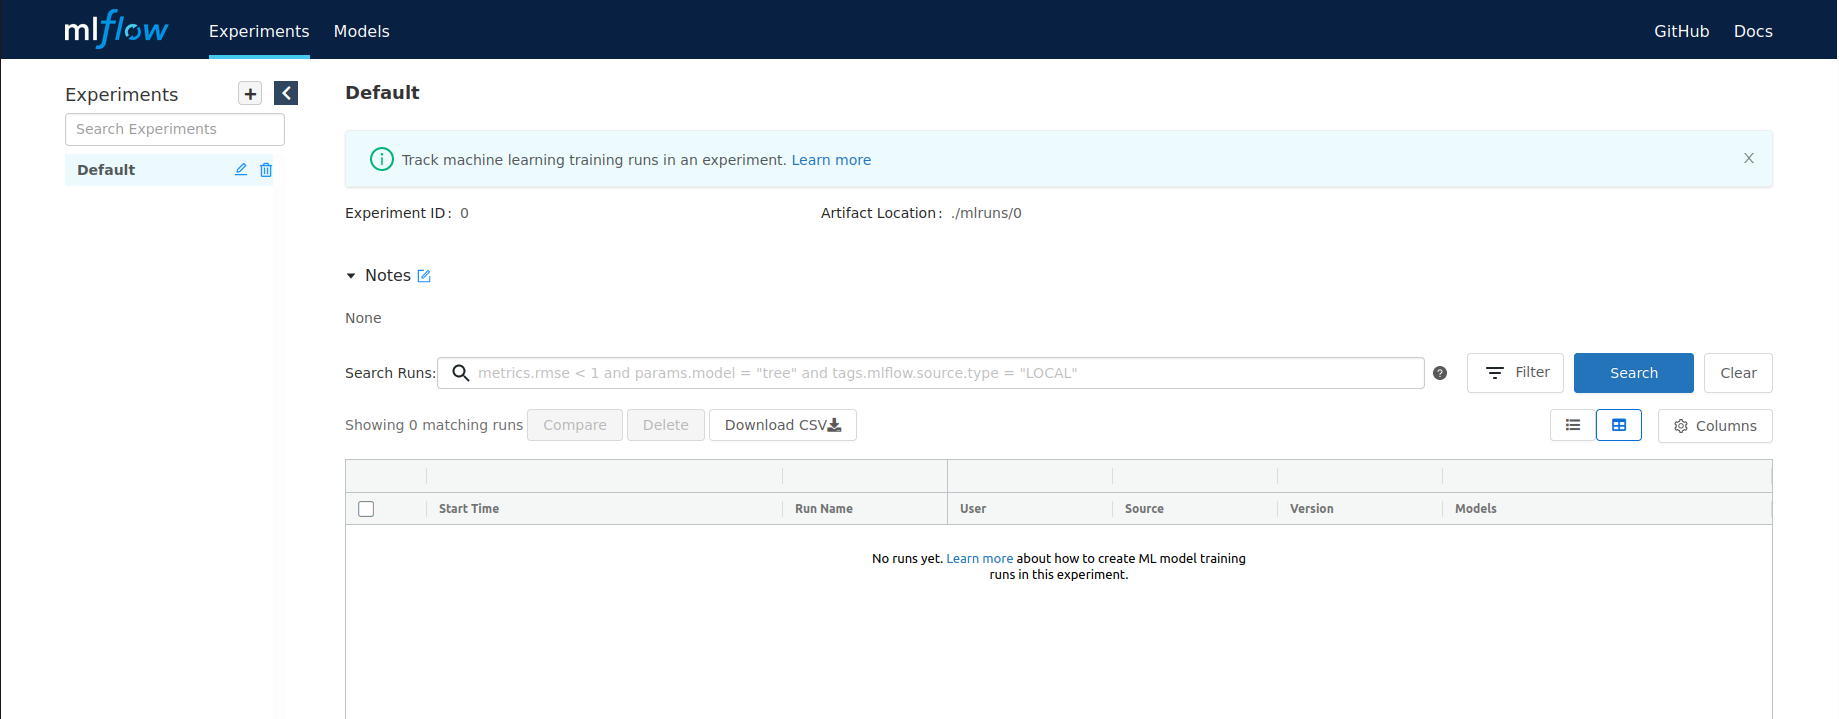Open the Experiments tab
The image size is (1839, 719).
[x=259, y=31]
